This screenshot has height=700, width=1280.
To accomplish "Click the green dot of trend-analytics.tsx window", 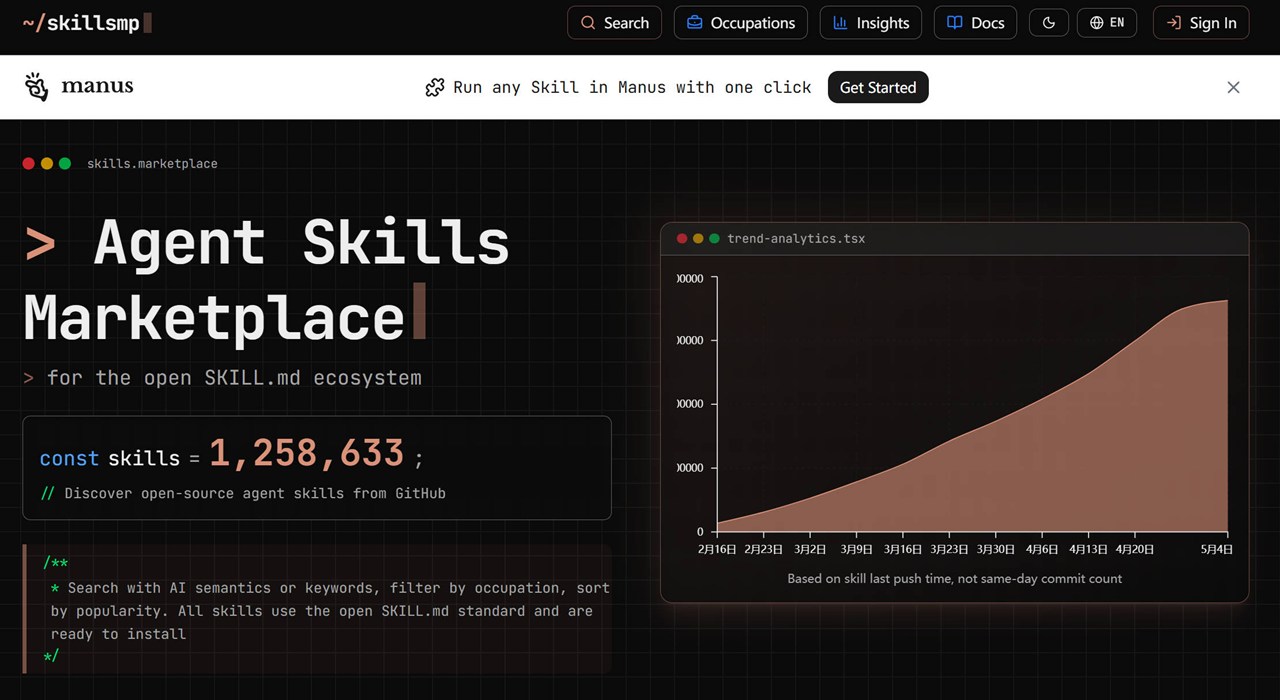I will (x=714, y=238).
